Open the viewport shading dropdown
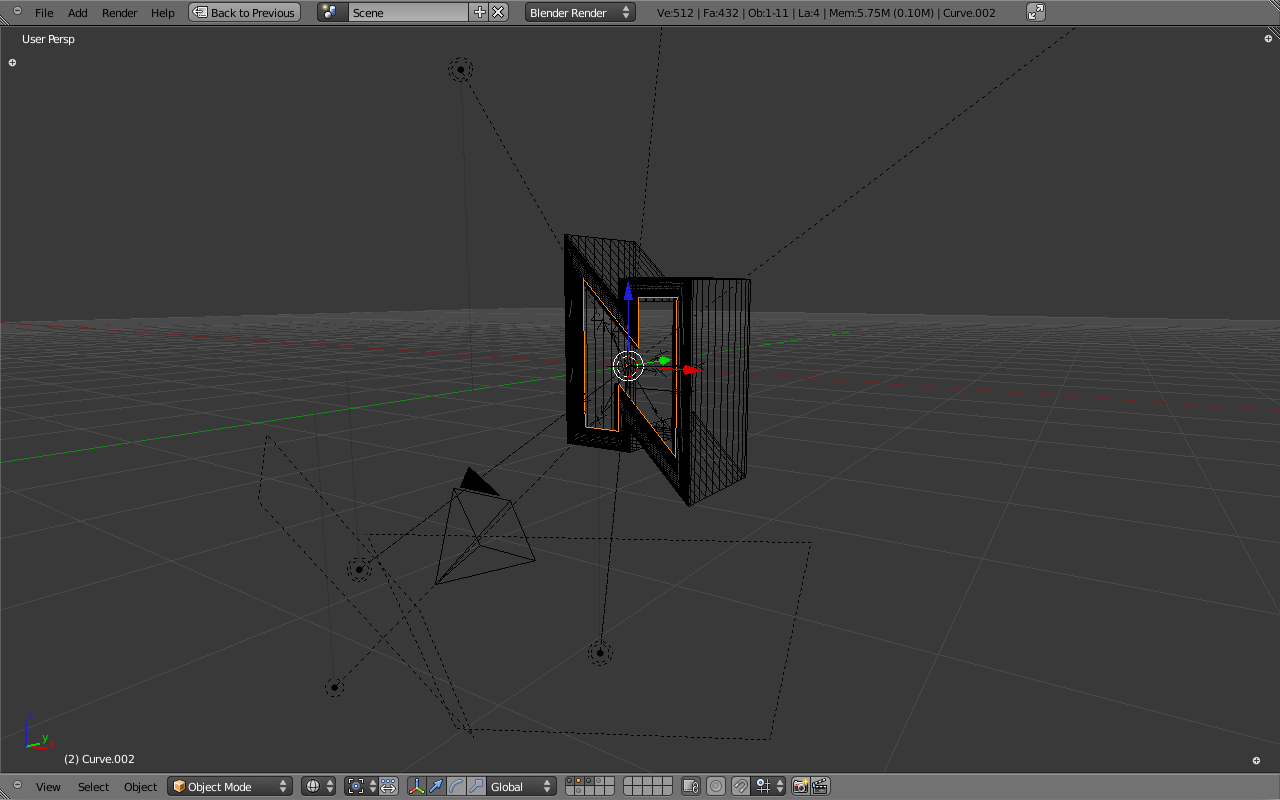Viewport: 1280px width, 800px height. (x=318, y=787)
